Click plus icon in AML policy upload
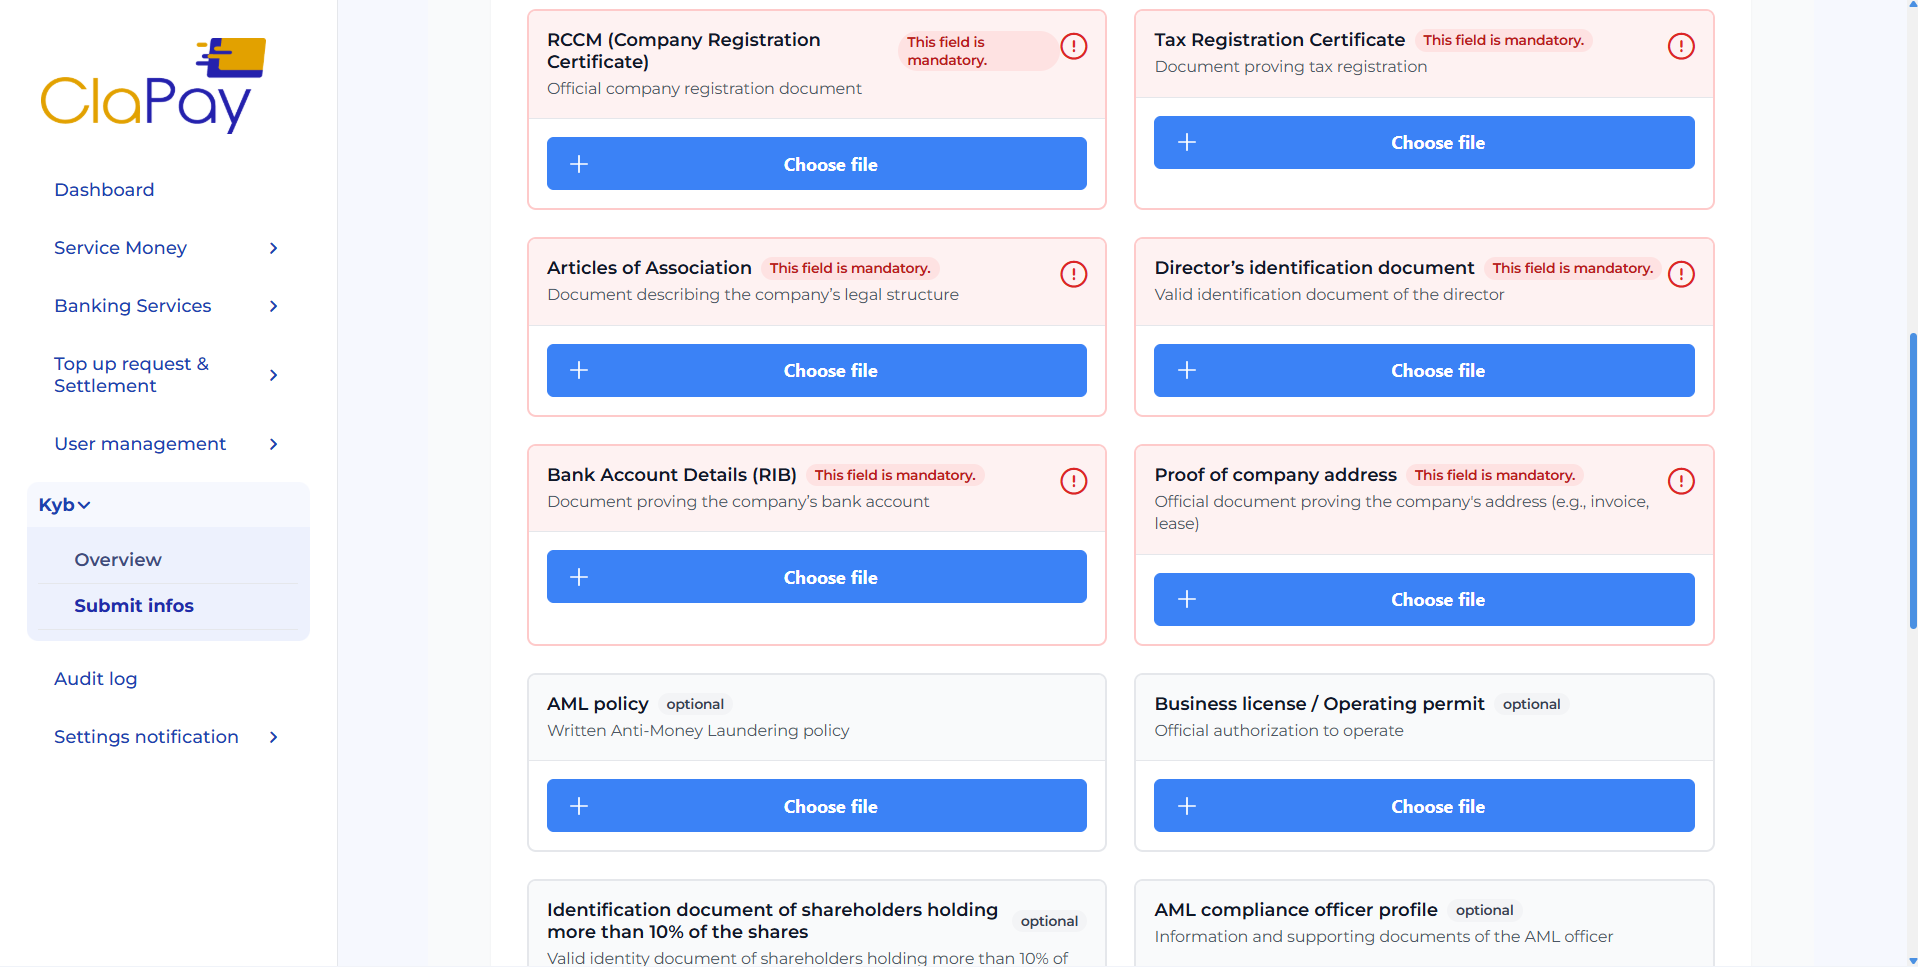The image size is (1918, 967). 579,806
